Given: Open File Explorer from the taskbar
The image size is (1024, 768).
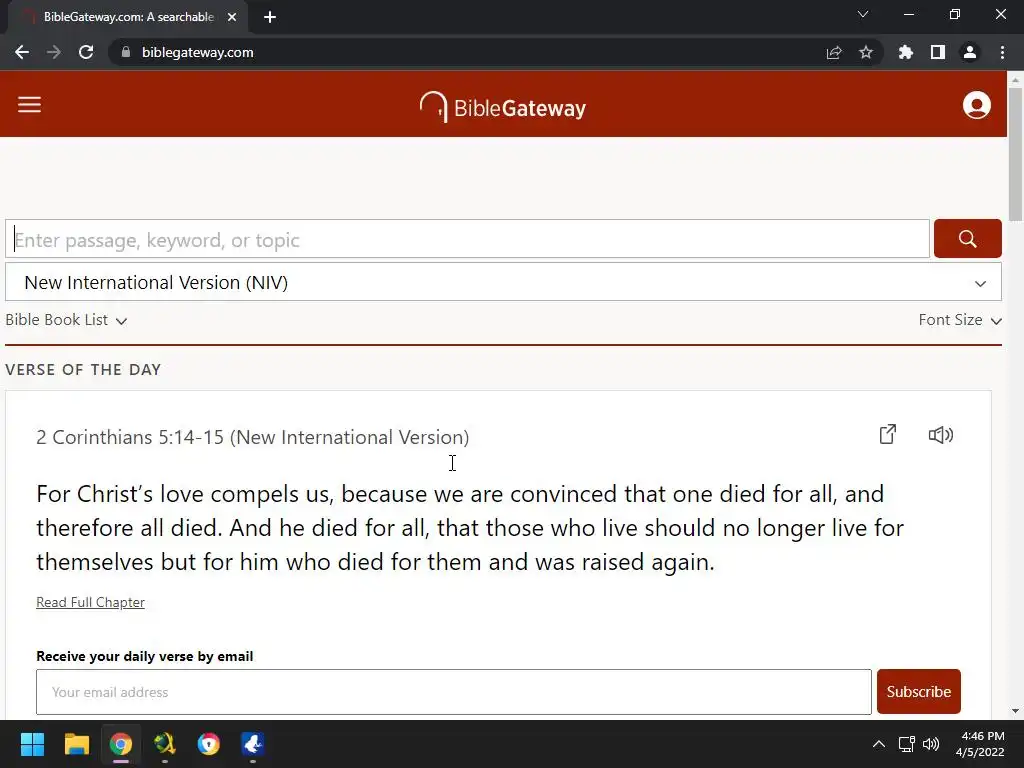Looking at the screenshot, I should click(x=76, y=744).
